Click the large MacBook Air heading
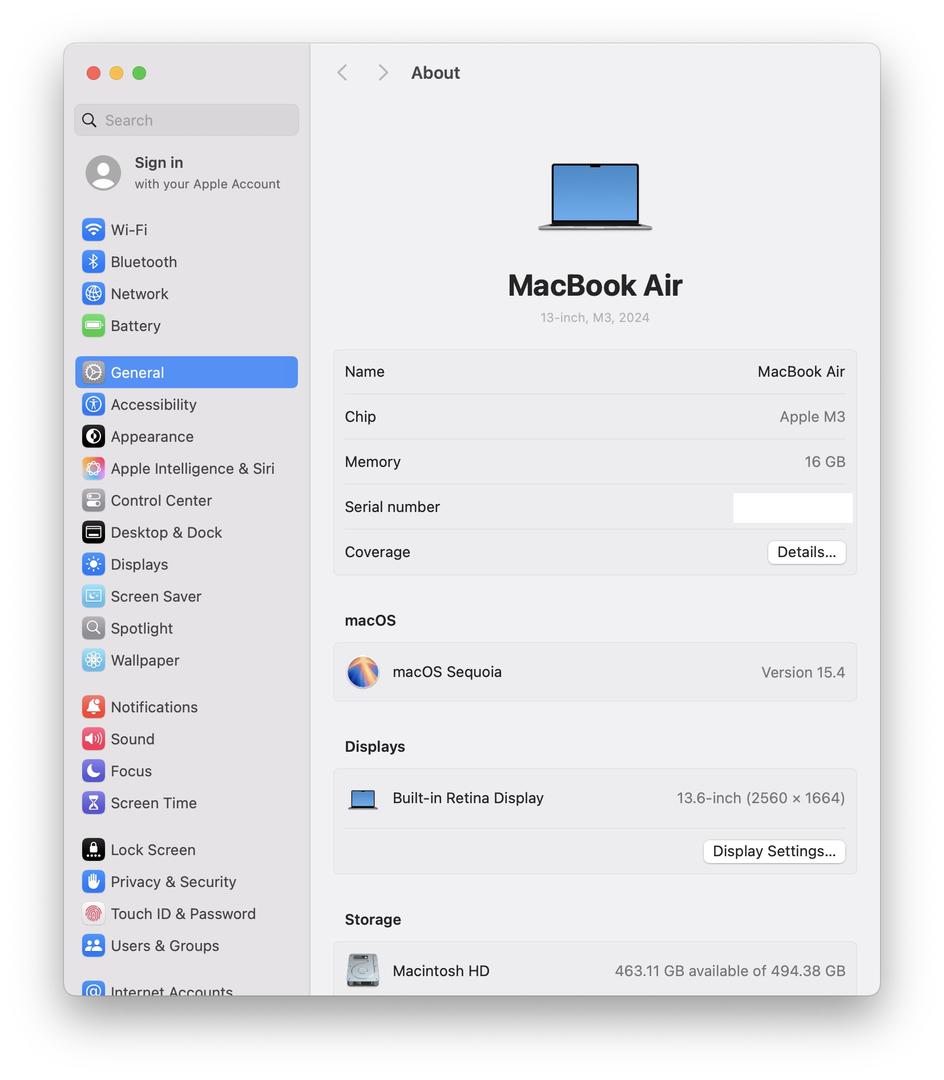The width and height of the screenshot is (944, 1080). (x=595, y=285)
